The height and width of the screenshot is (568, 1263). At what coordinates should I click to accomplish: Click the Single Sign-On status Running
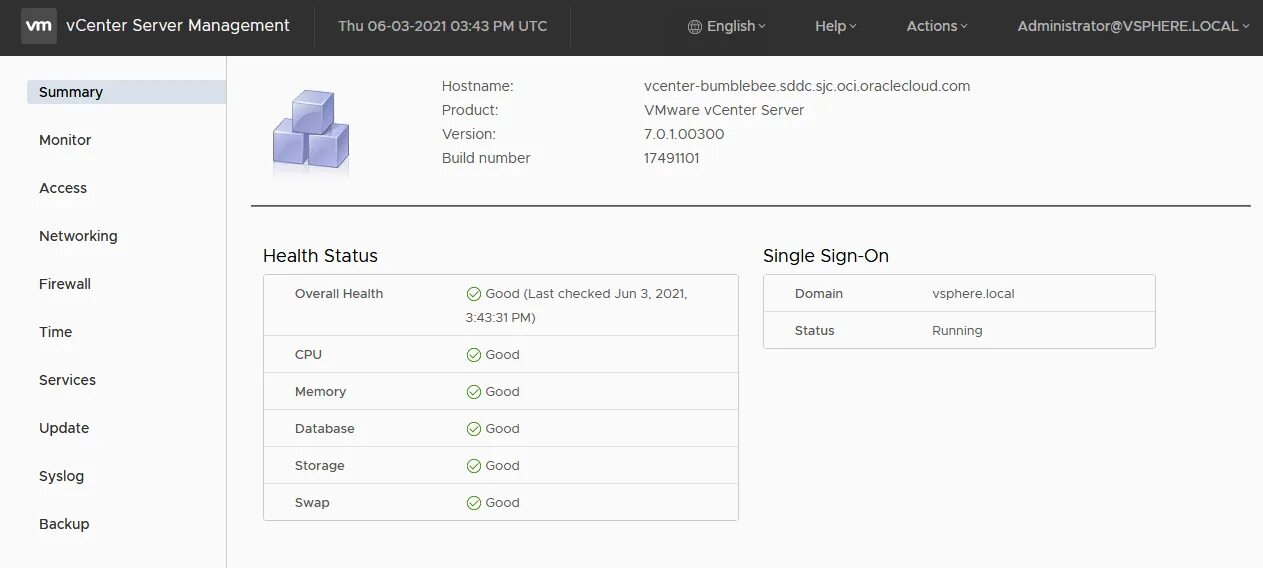[x=957, y=331]
